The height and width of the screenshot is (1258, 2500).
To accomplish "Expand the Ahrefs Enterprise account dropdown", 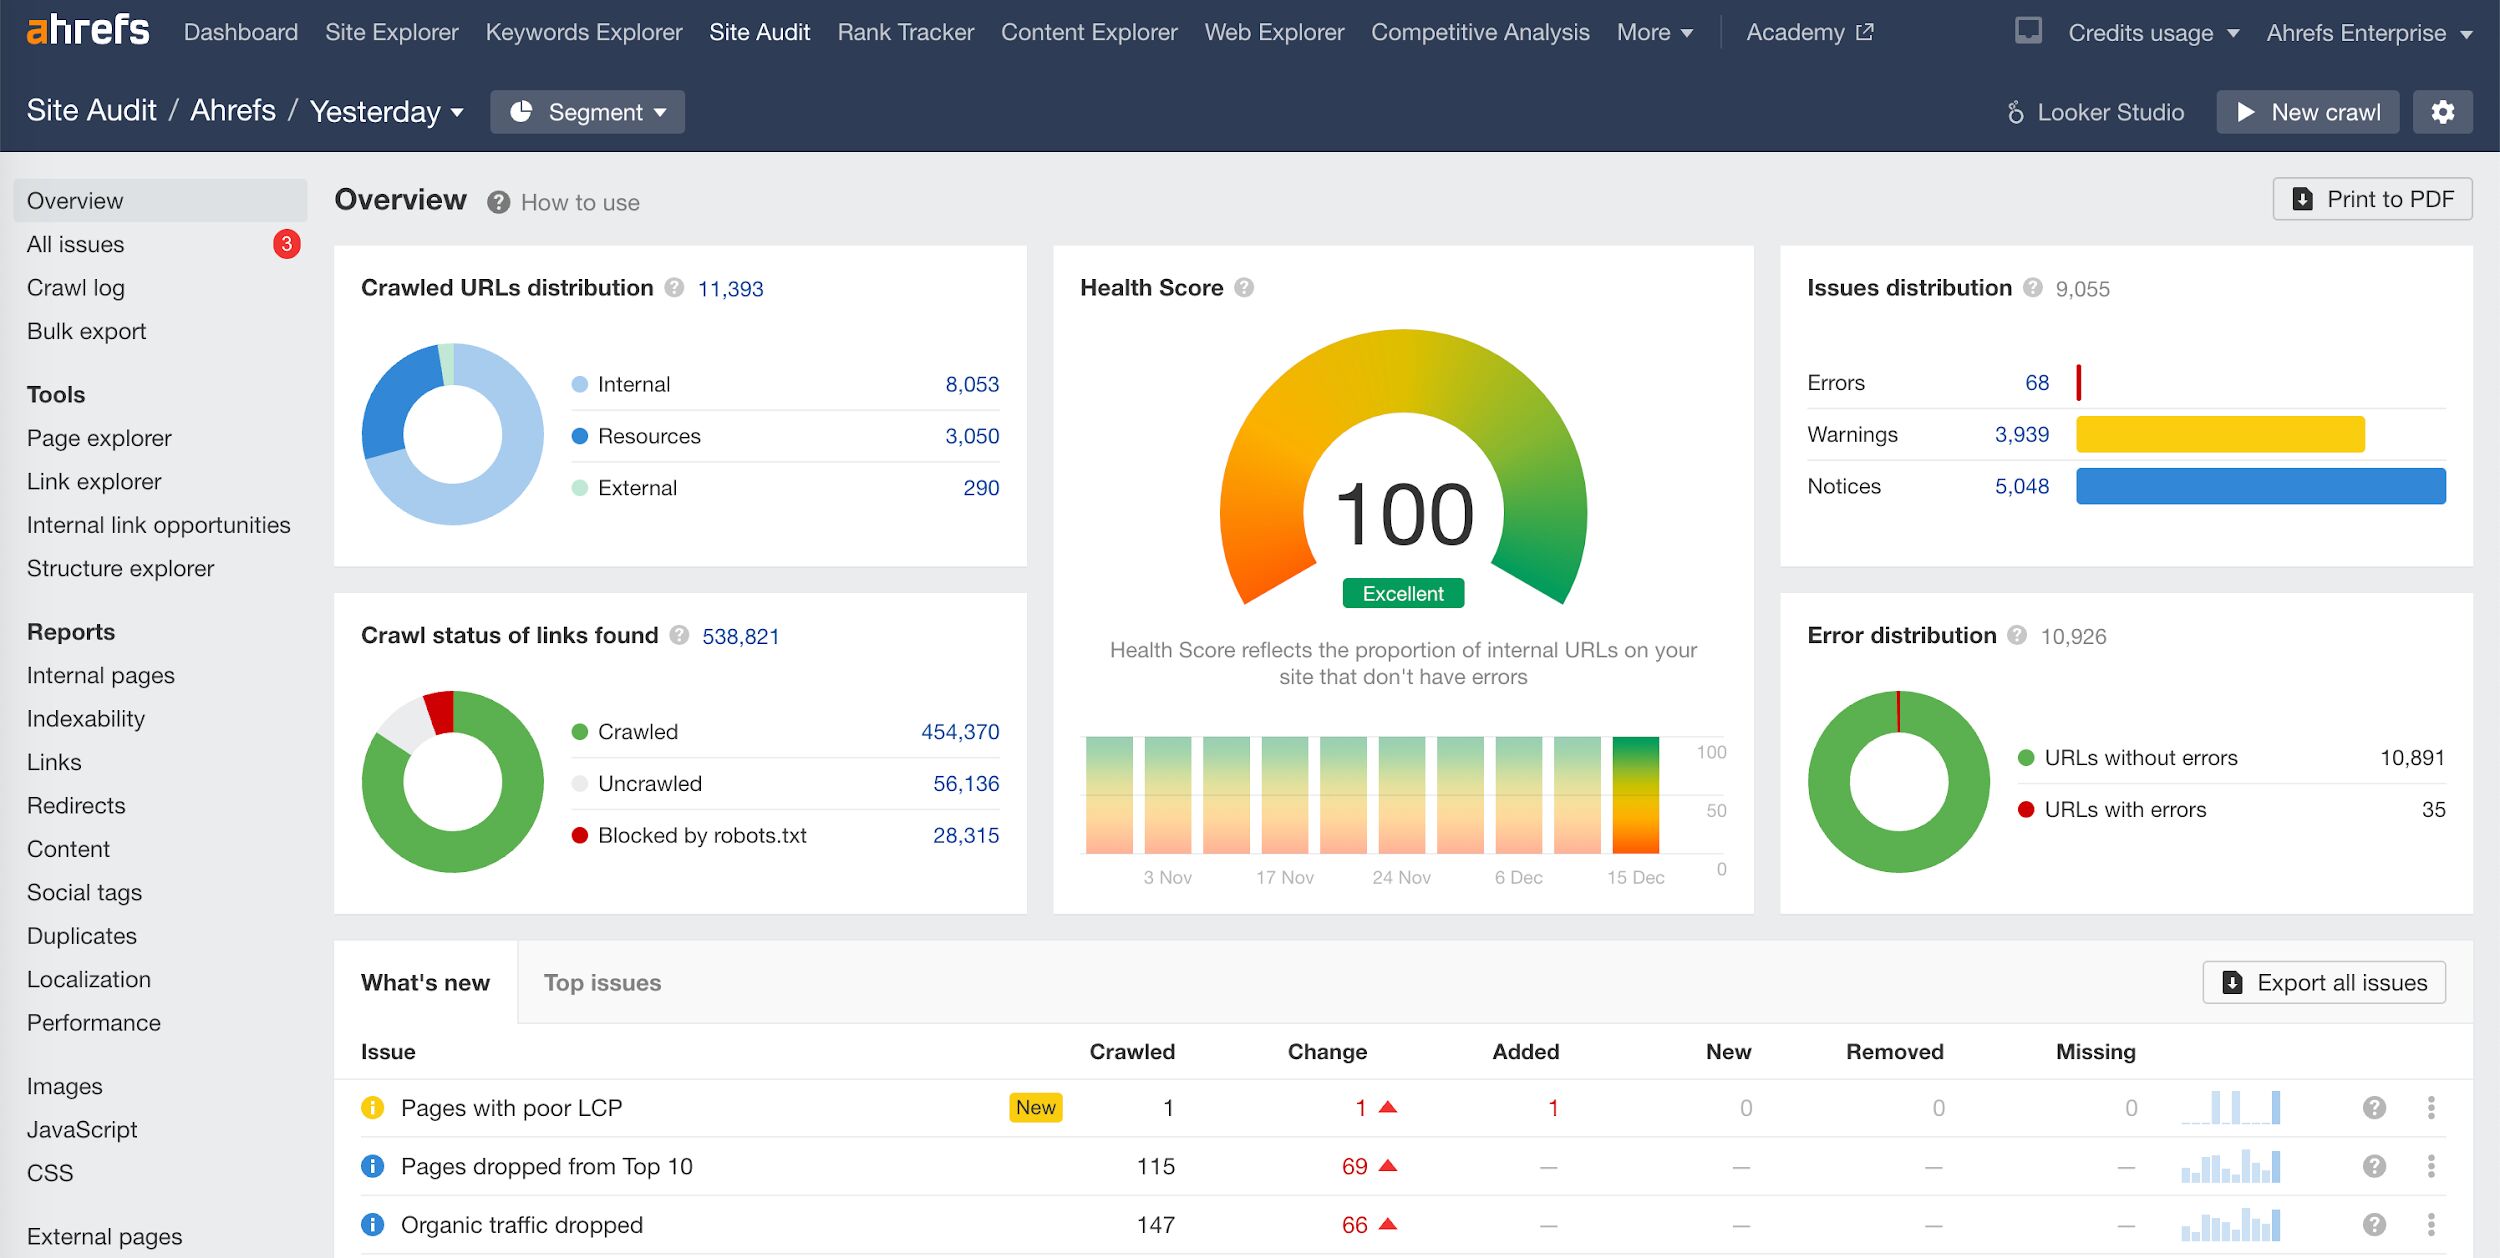I will (x=2371, y=32).
